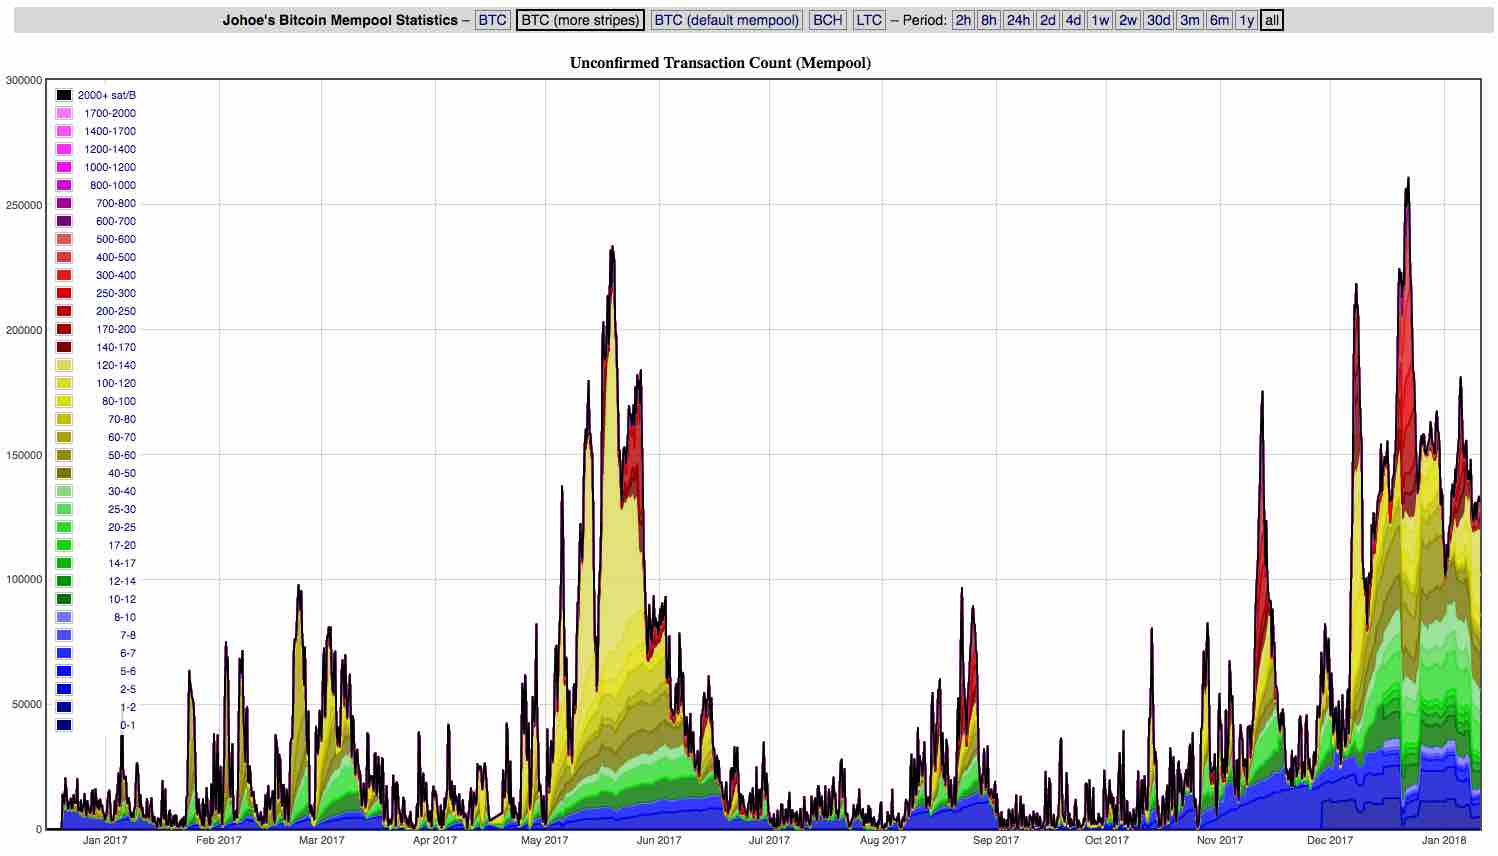This screenshot has height=856, width=1498.
Task: Open the LTC mempool statistics
Action: 869,20
